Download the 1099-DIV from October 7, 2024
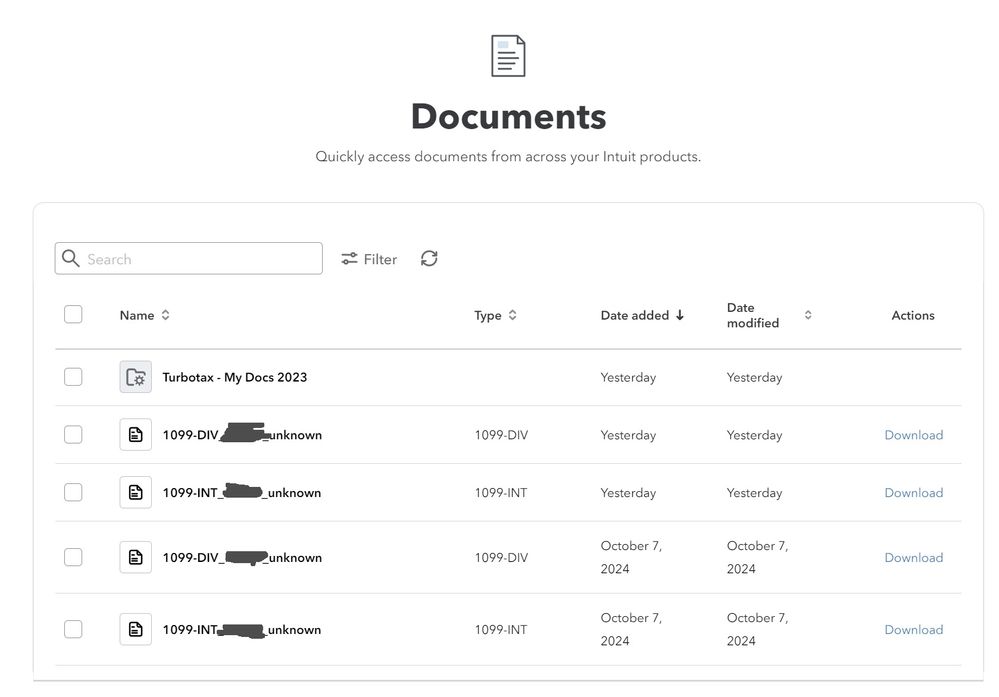The height and width of the screenshot is (697, 999). (914, 557)
